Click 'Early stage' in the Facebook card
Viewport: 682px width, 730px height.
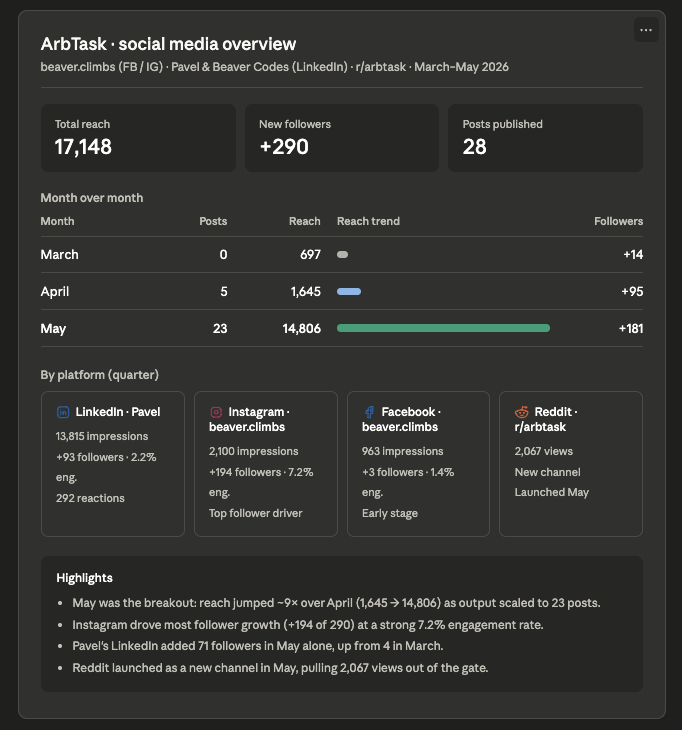click(390, 513)
